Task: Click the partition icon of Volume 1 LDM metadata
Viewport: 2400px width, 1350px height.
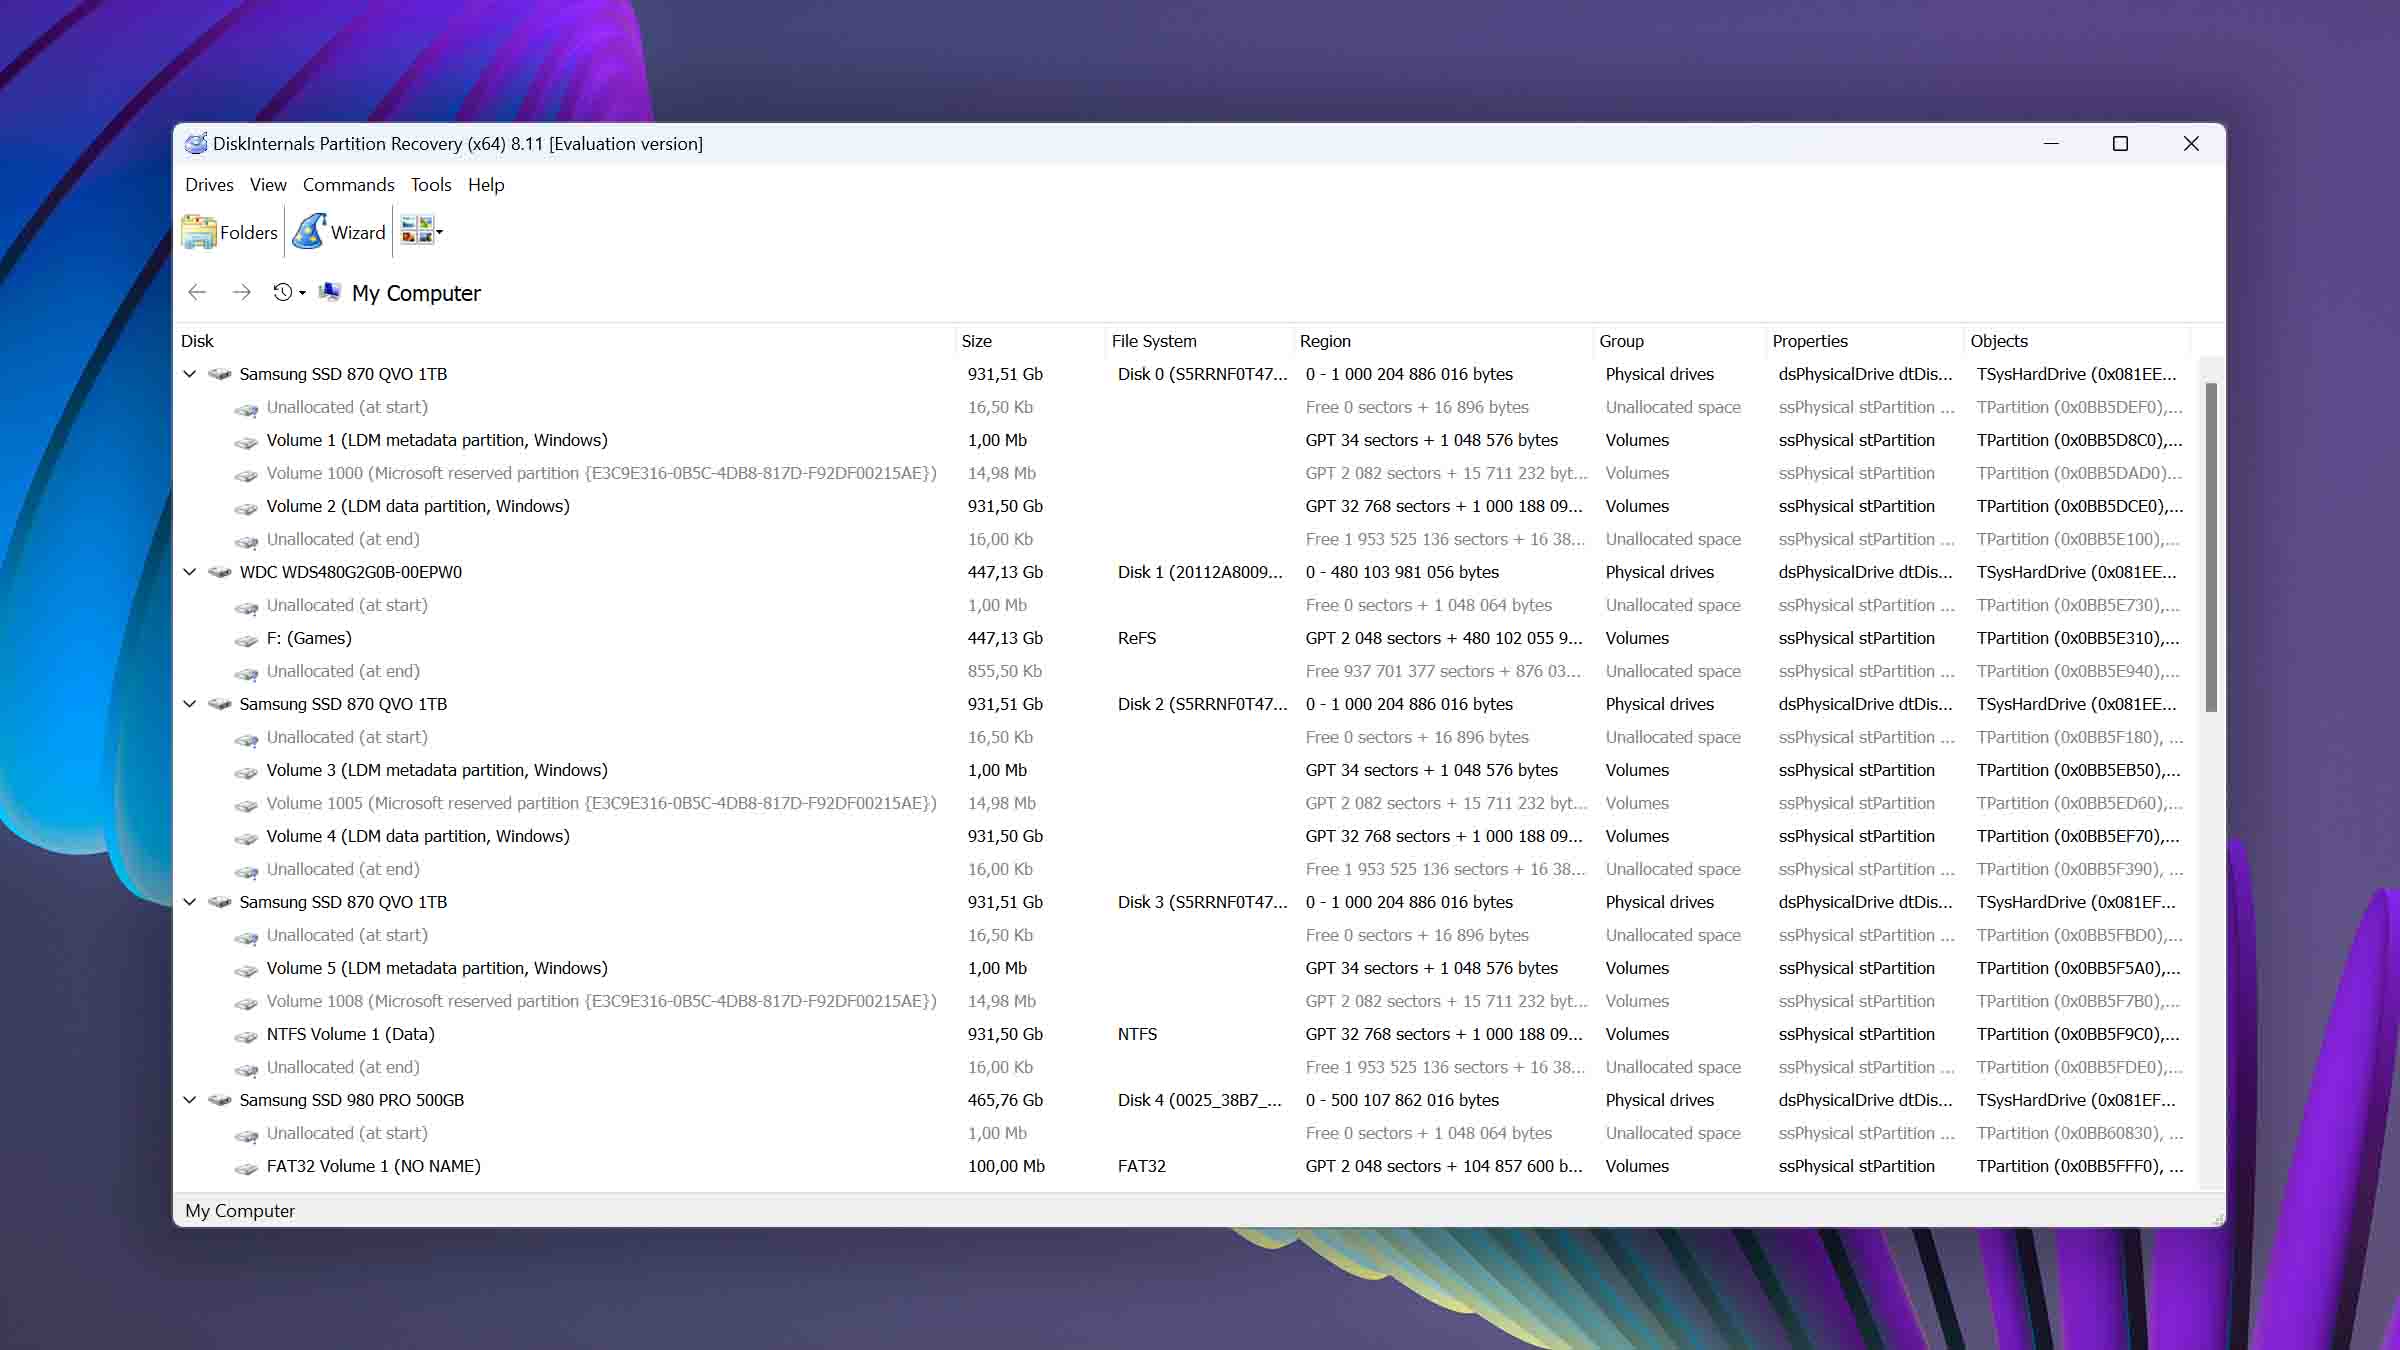Action: coord(246,441)
